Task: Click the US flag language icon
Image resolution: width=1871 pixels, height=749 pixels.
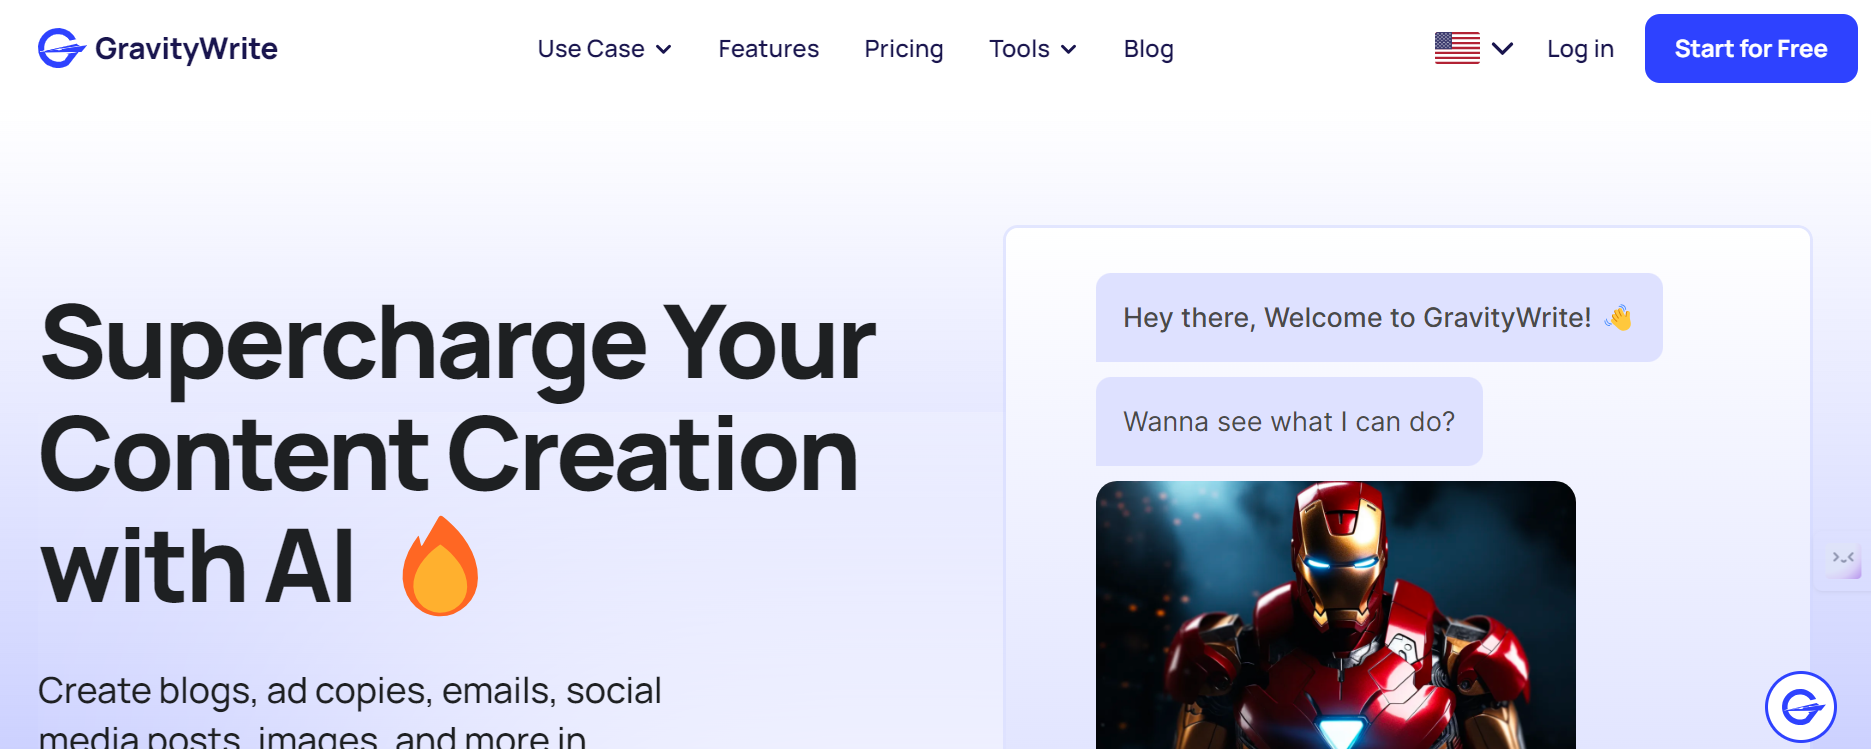Action: 1457,48
